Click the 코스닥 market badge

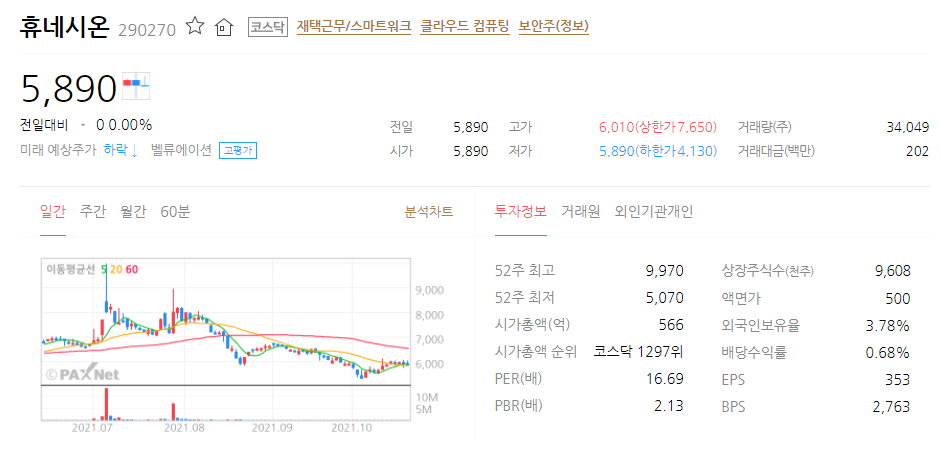click(x=268, y=27)
